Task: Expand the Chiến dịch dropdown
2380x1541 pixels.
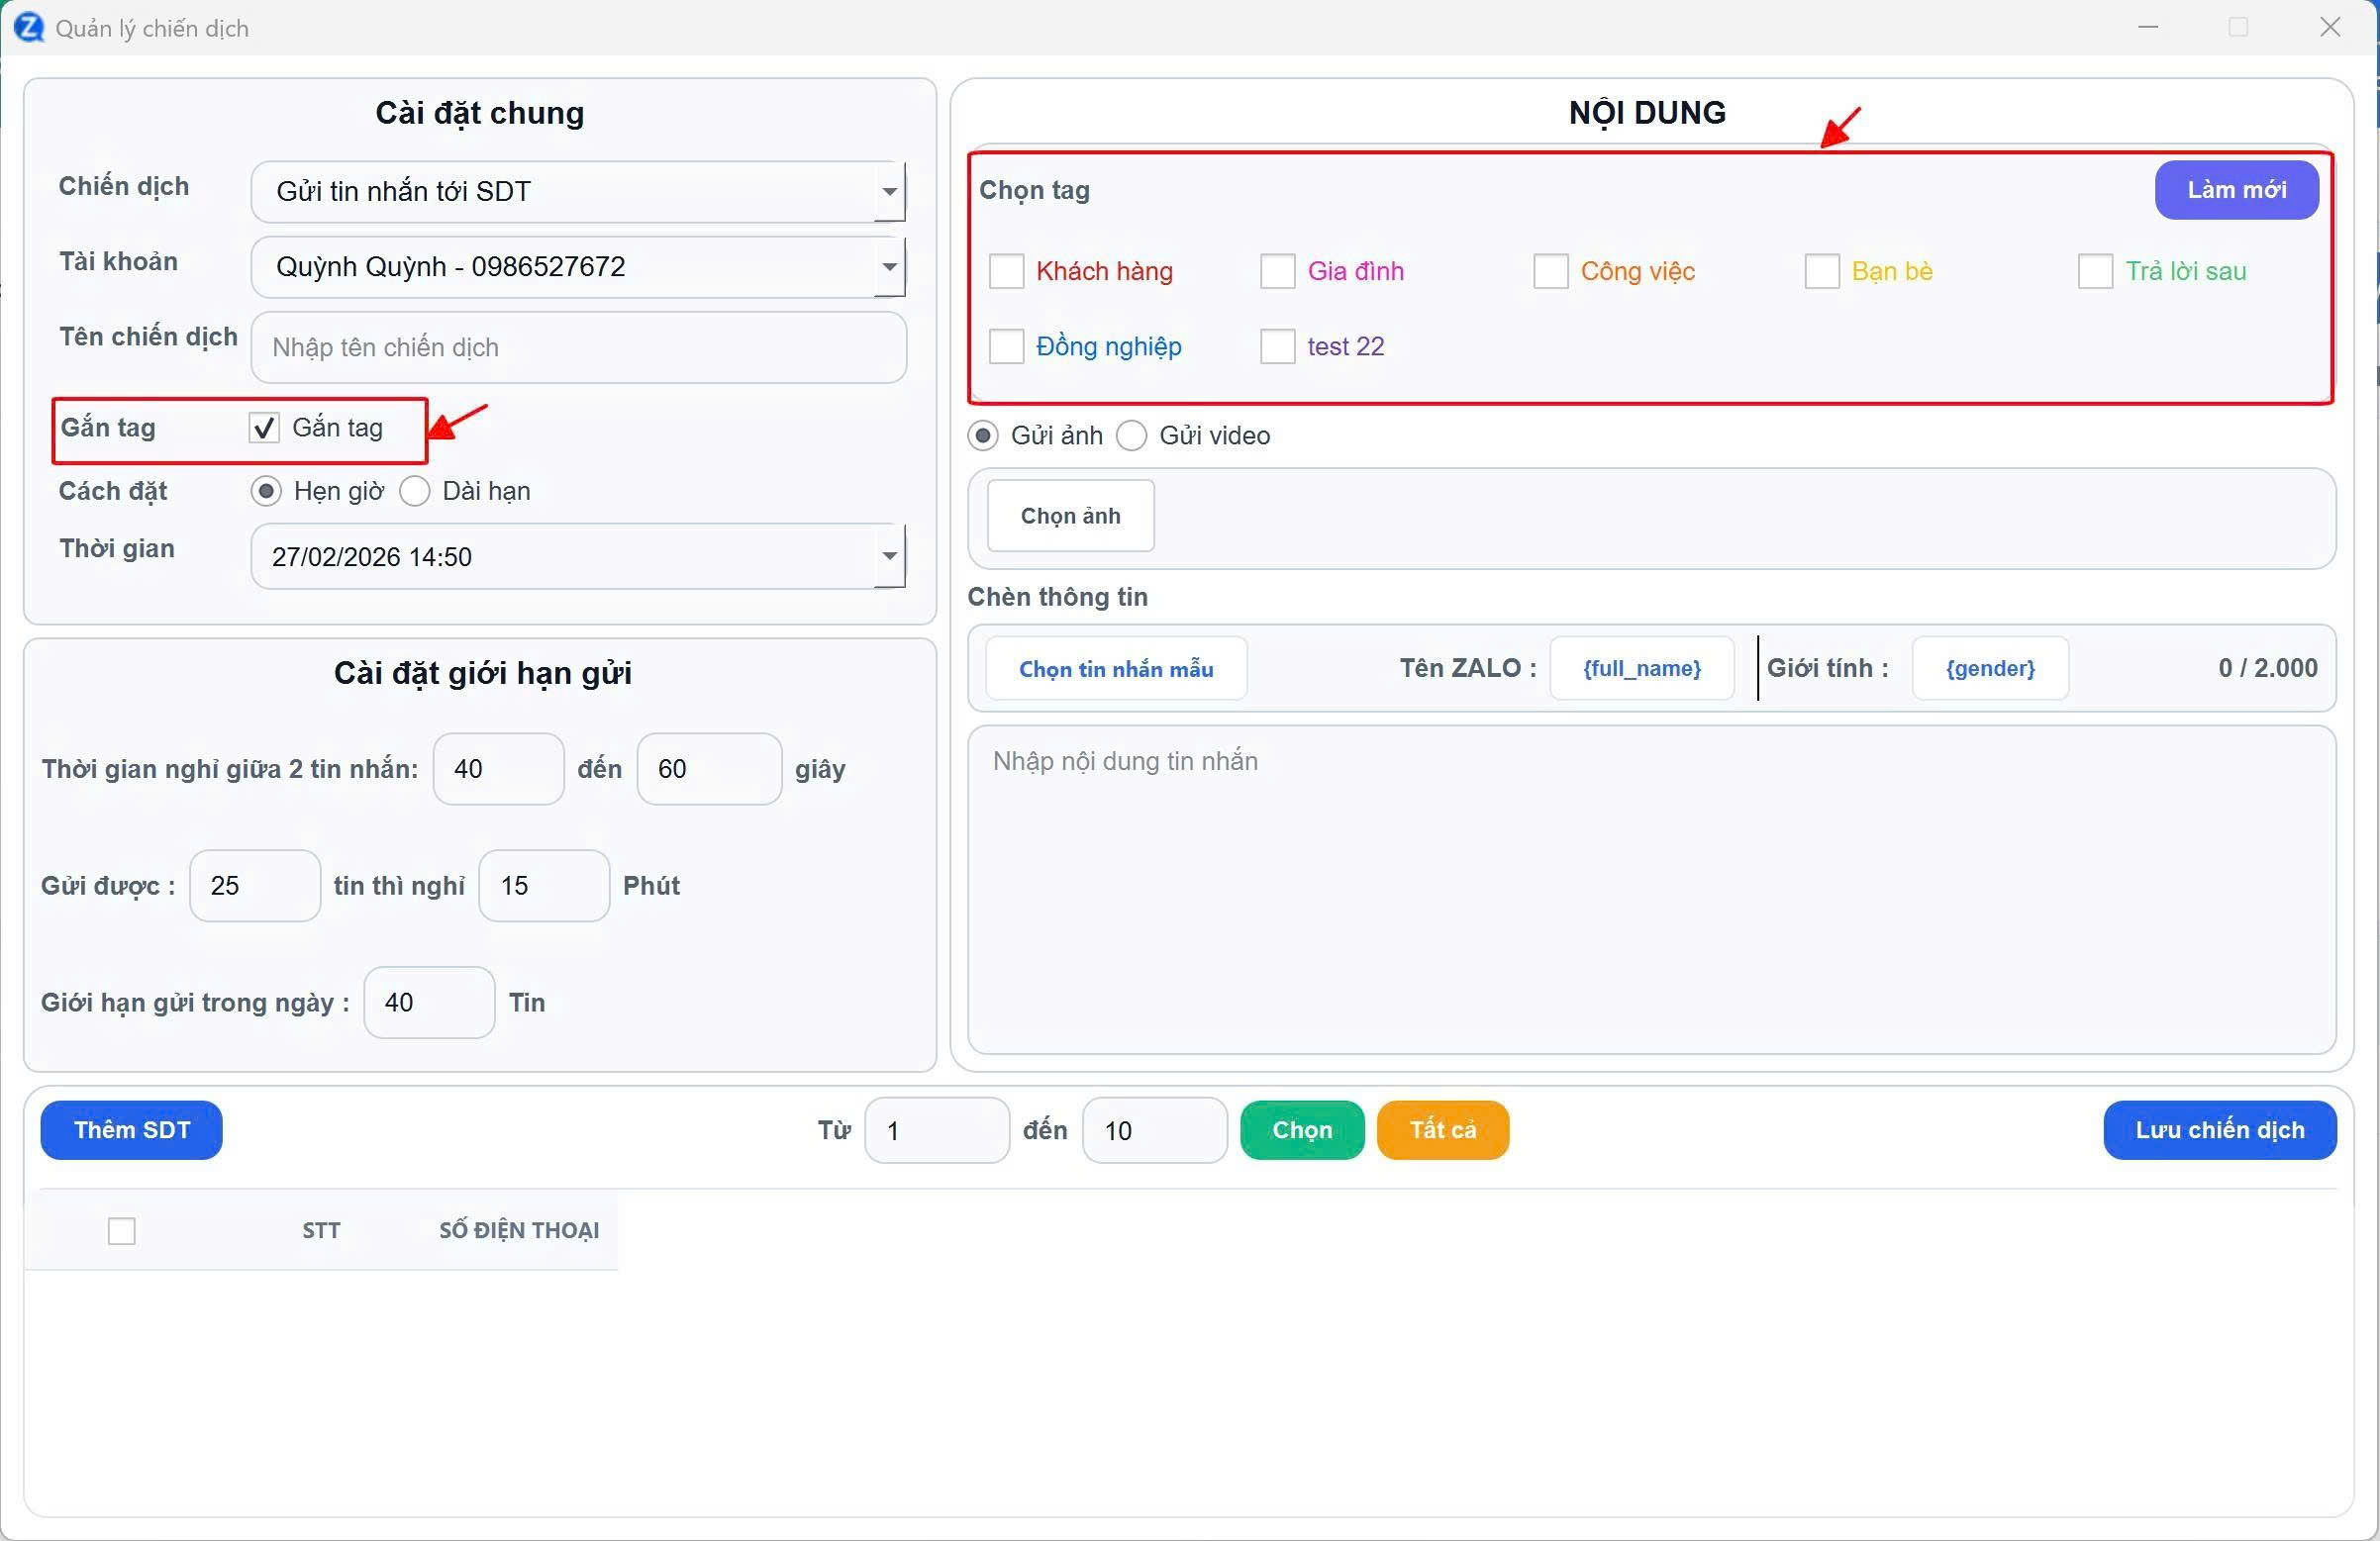Action: [x=888, y=191]
